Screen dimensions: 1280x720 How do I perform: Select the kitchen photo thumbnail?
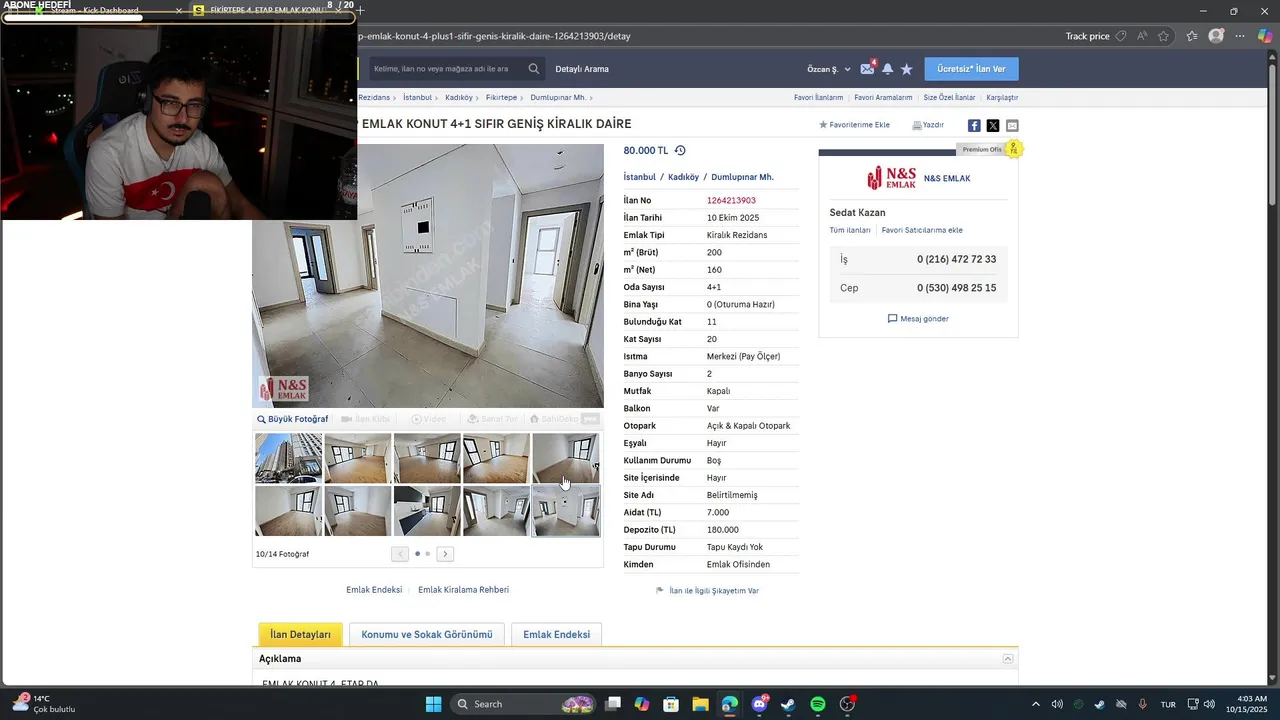[427, 511]
